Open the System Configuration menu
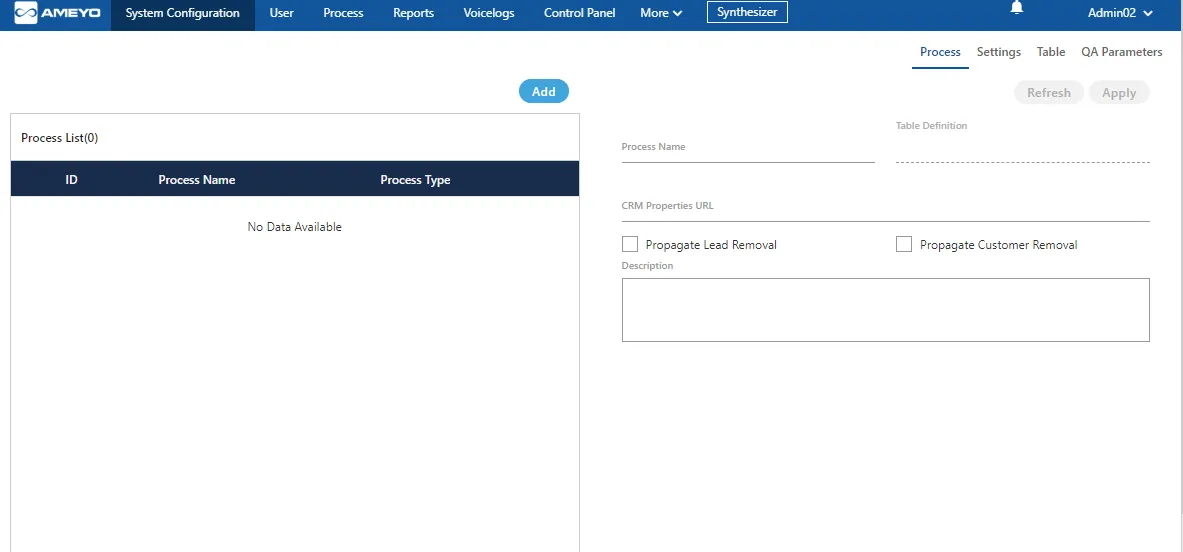The height and width of the screenshot is (552, 1183). coord(183,13)
